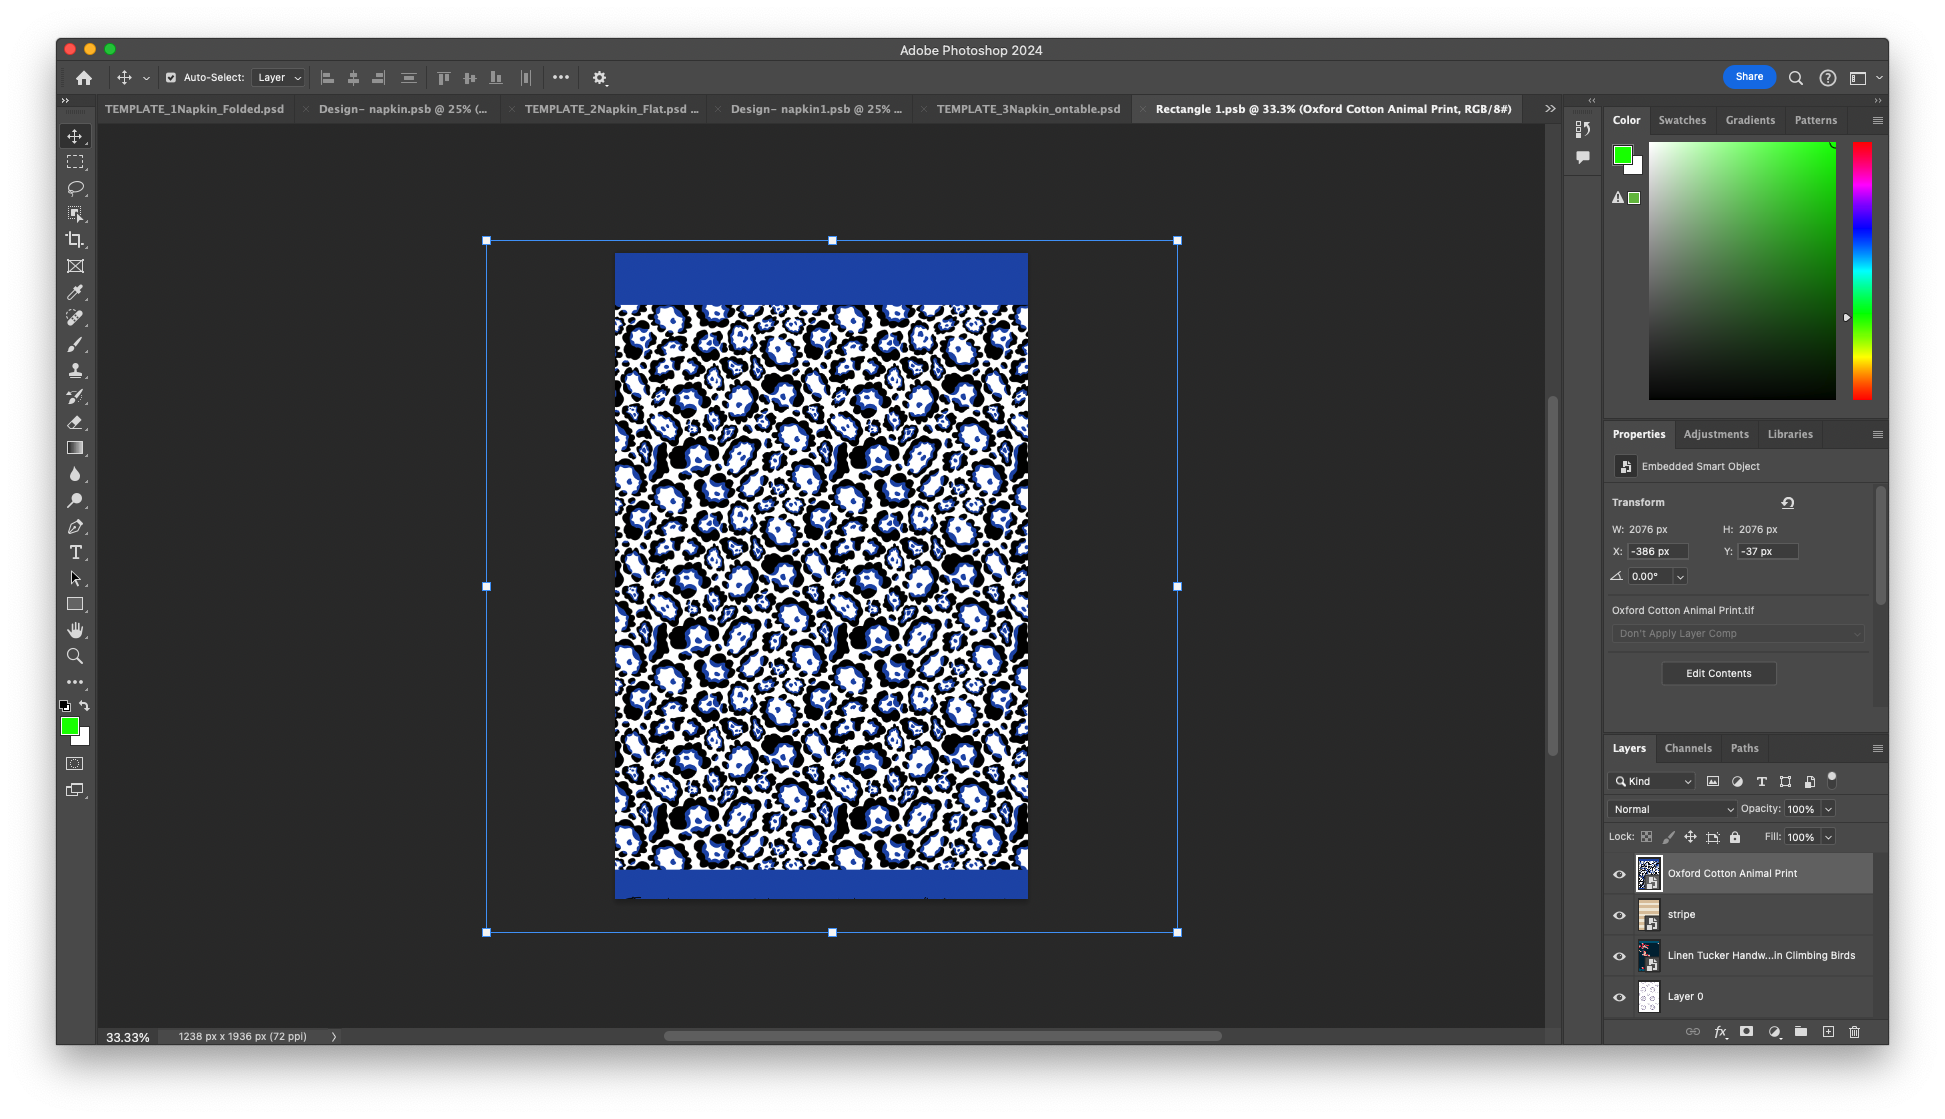Select the Clone Stamp tool
The image size is (1945, 1119).
pyautogui.click(x=75, y=370)
